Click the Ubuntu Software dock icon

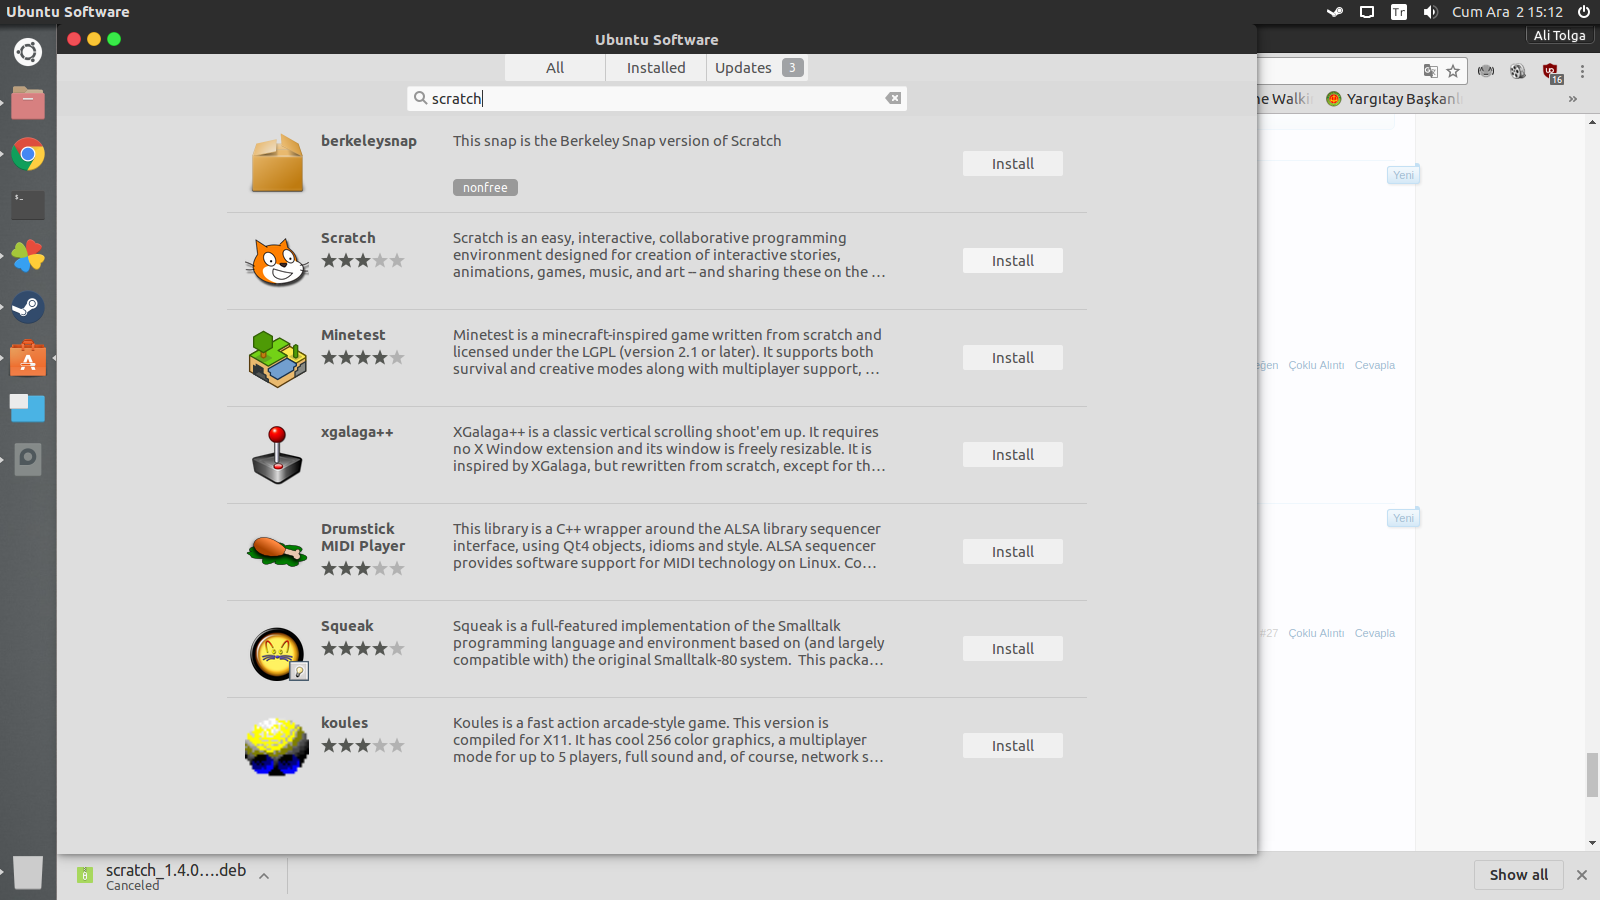click(28, 358)
